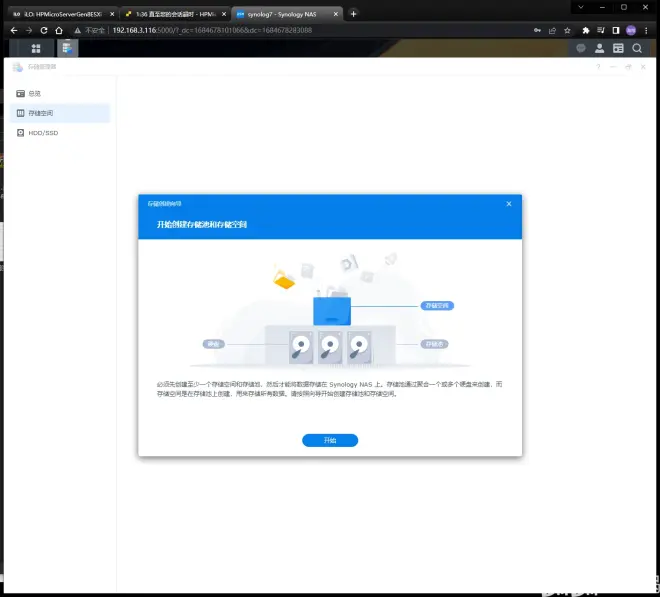This screenshot has width=660, height=597.
Task: Select HDD/SSD in sidebar
Action: [59, 133]
